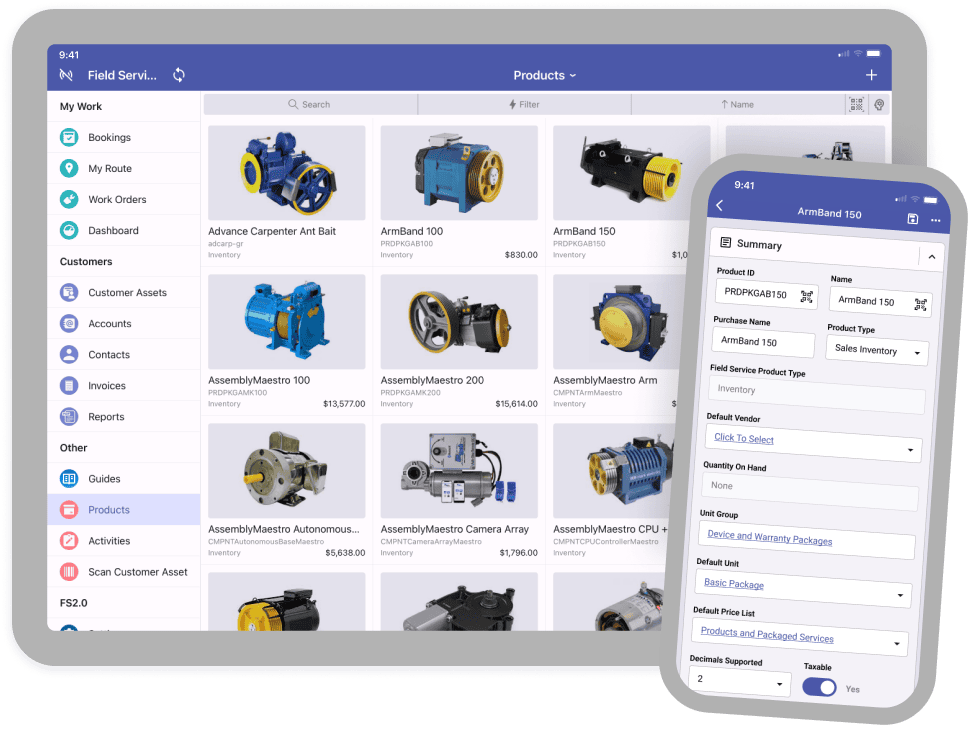This screenshot has height=729, width=972.
Task: Scan barcode for Product ID field
Action: [806, 297]
